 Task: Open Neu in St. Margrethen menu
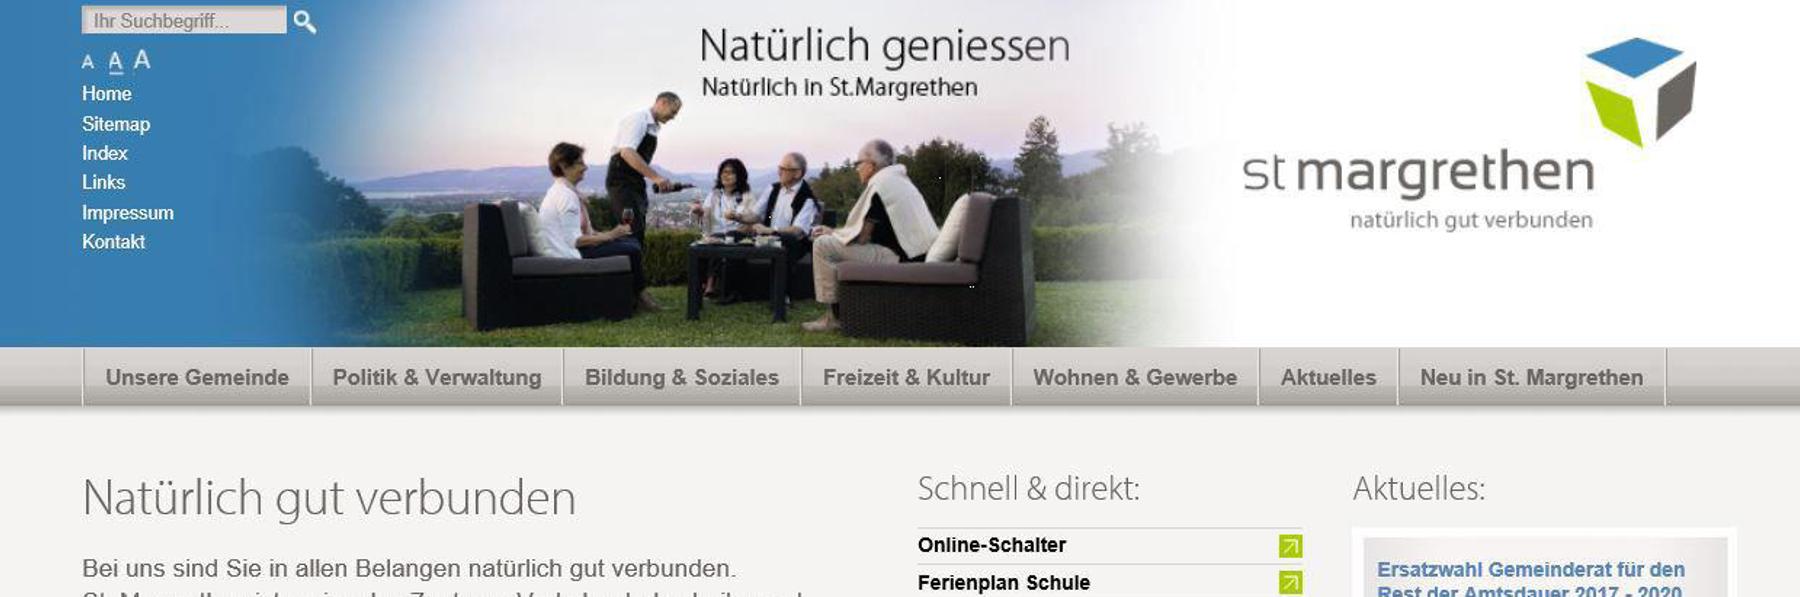1532,377
